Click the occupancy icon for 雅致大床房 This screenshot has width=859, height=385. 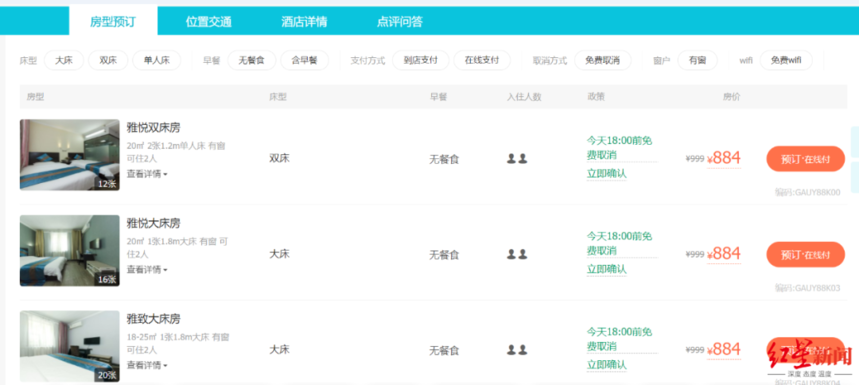click(517, 350)
